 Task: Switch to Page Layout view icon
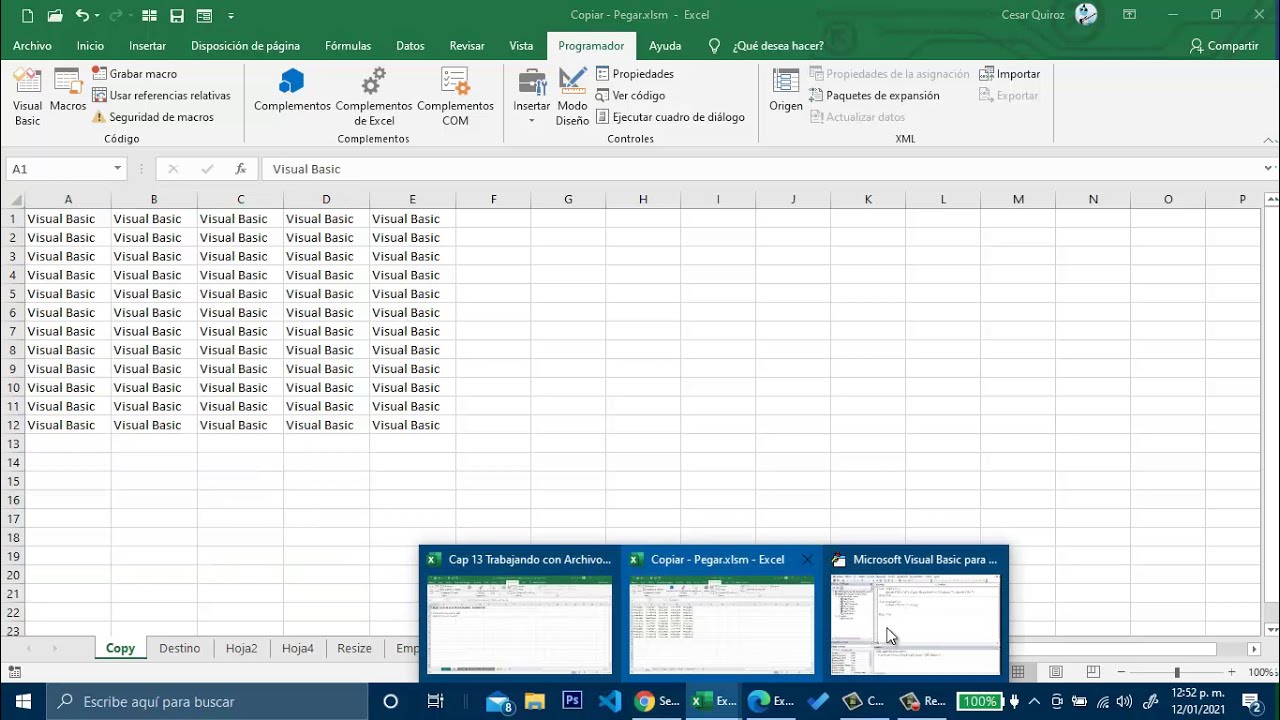pyautogui.click(x=1055, y=672)
